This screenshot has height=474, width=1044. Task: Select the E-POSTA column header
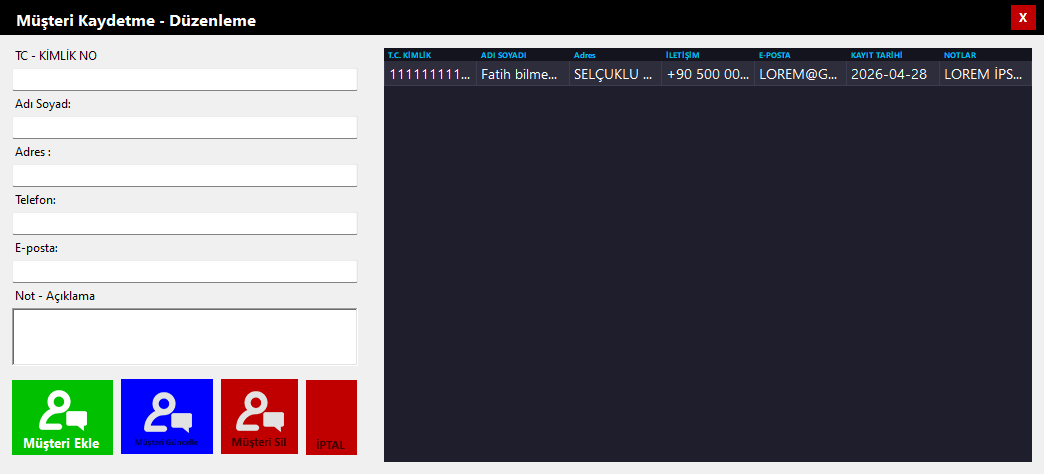[800, 55]
